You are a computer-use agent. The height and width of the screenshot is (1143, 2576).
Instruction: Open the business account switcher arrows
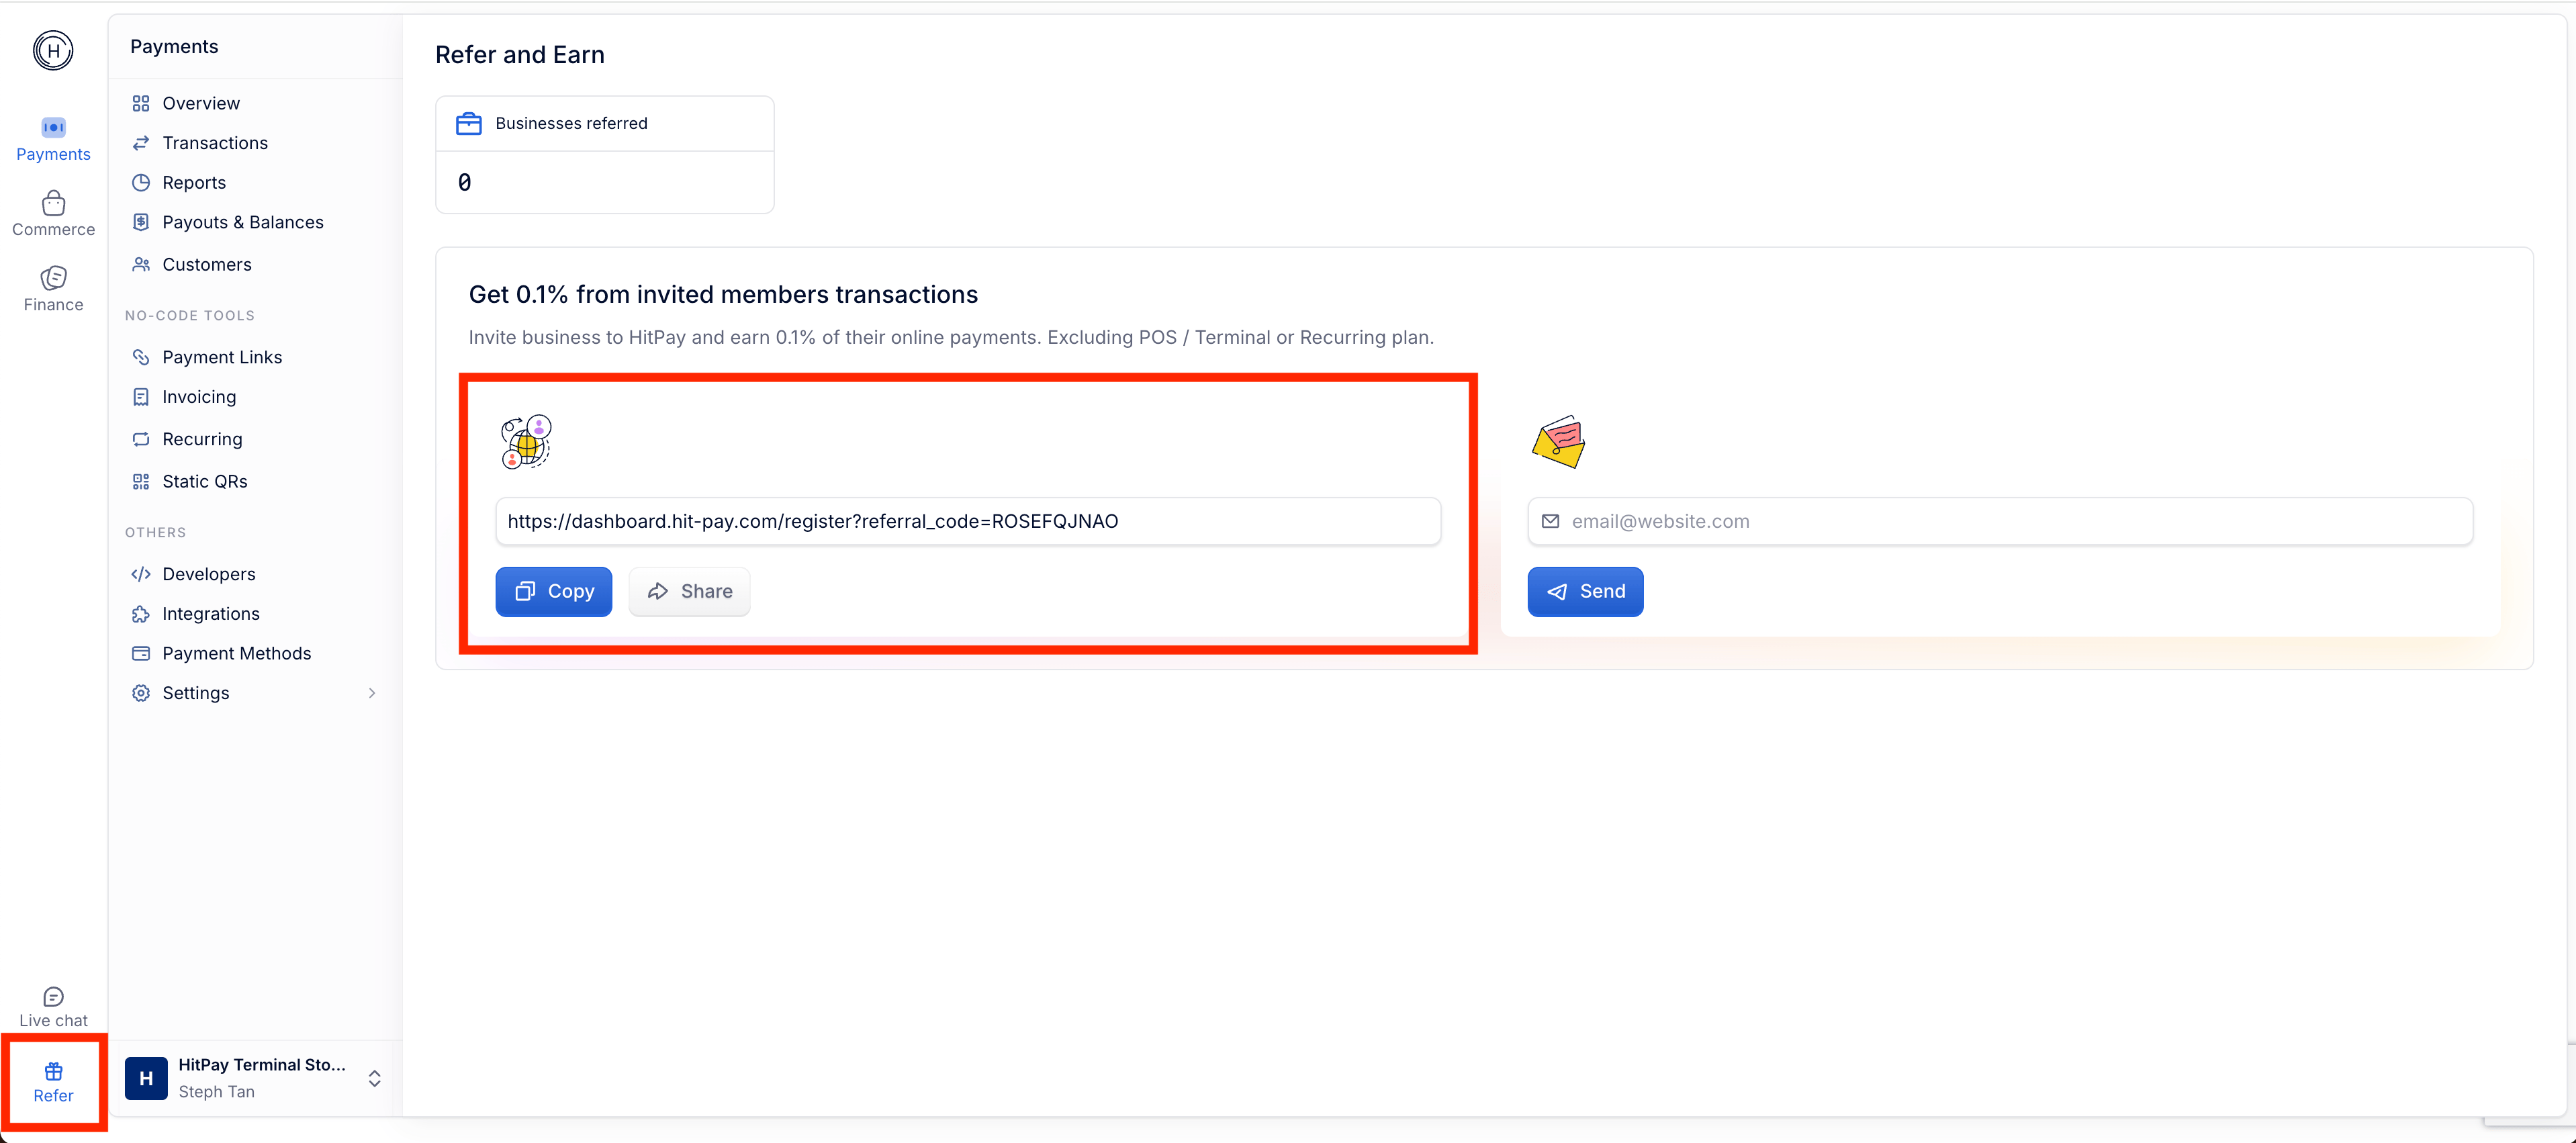pyautogui.click(x=374, y=1078)
